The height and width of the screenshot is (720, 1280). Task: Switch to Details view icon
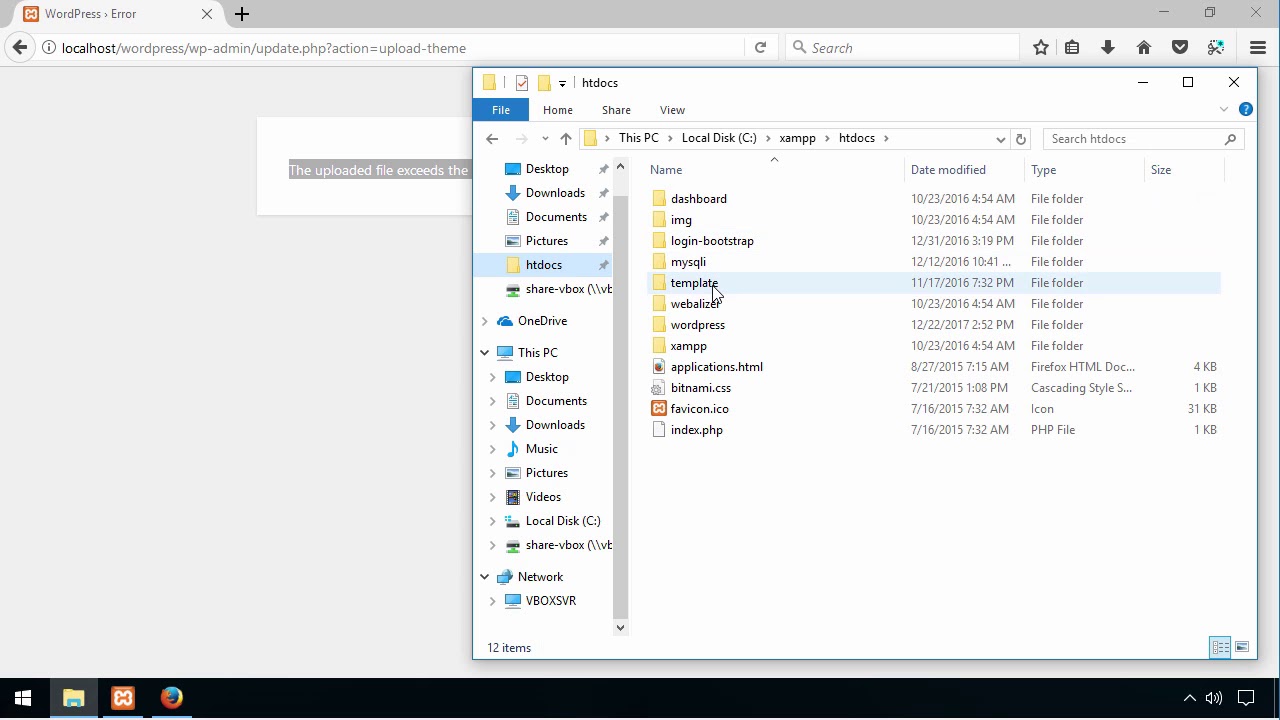[1220, 647]
